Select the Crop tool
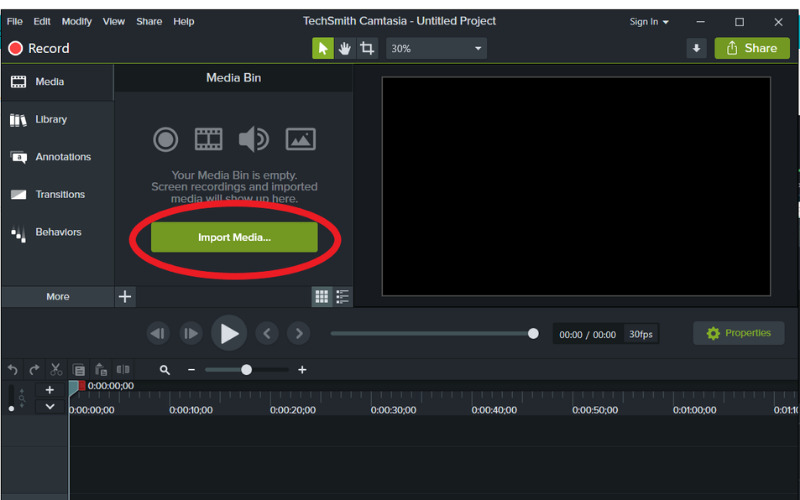The width and height of the screenshot is (800, 500). click(367, 48)
